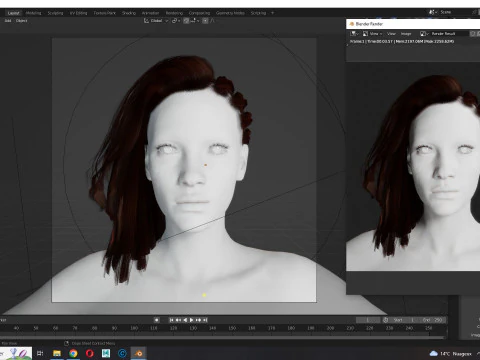
Task: Open the View menu in Render window
Action: click(391, 34)
